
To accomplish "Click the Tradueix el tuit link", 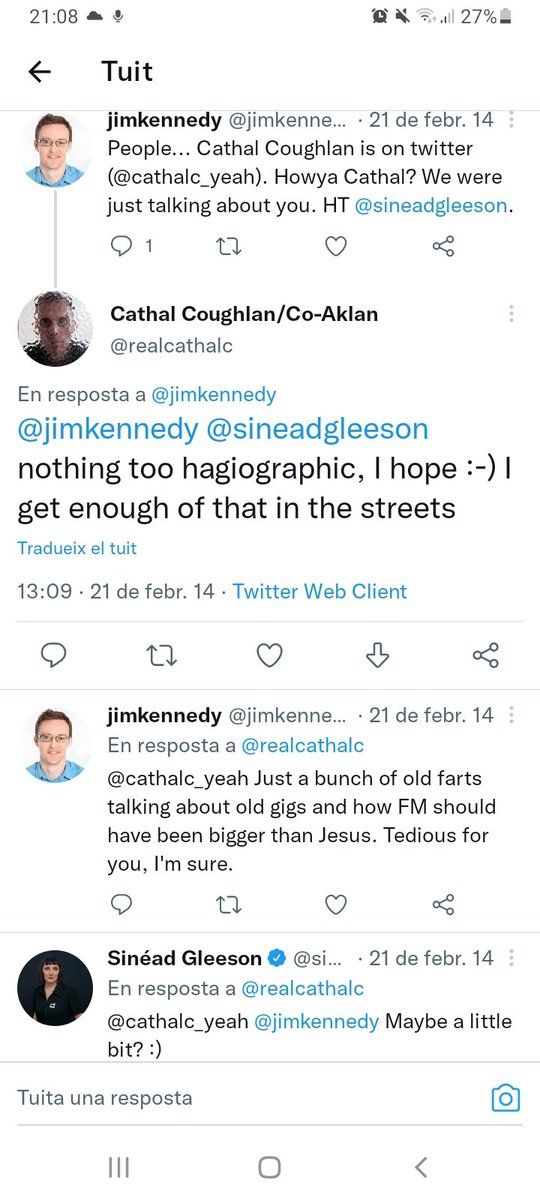I will point(77,548).
